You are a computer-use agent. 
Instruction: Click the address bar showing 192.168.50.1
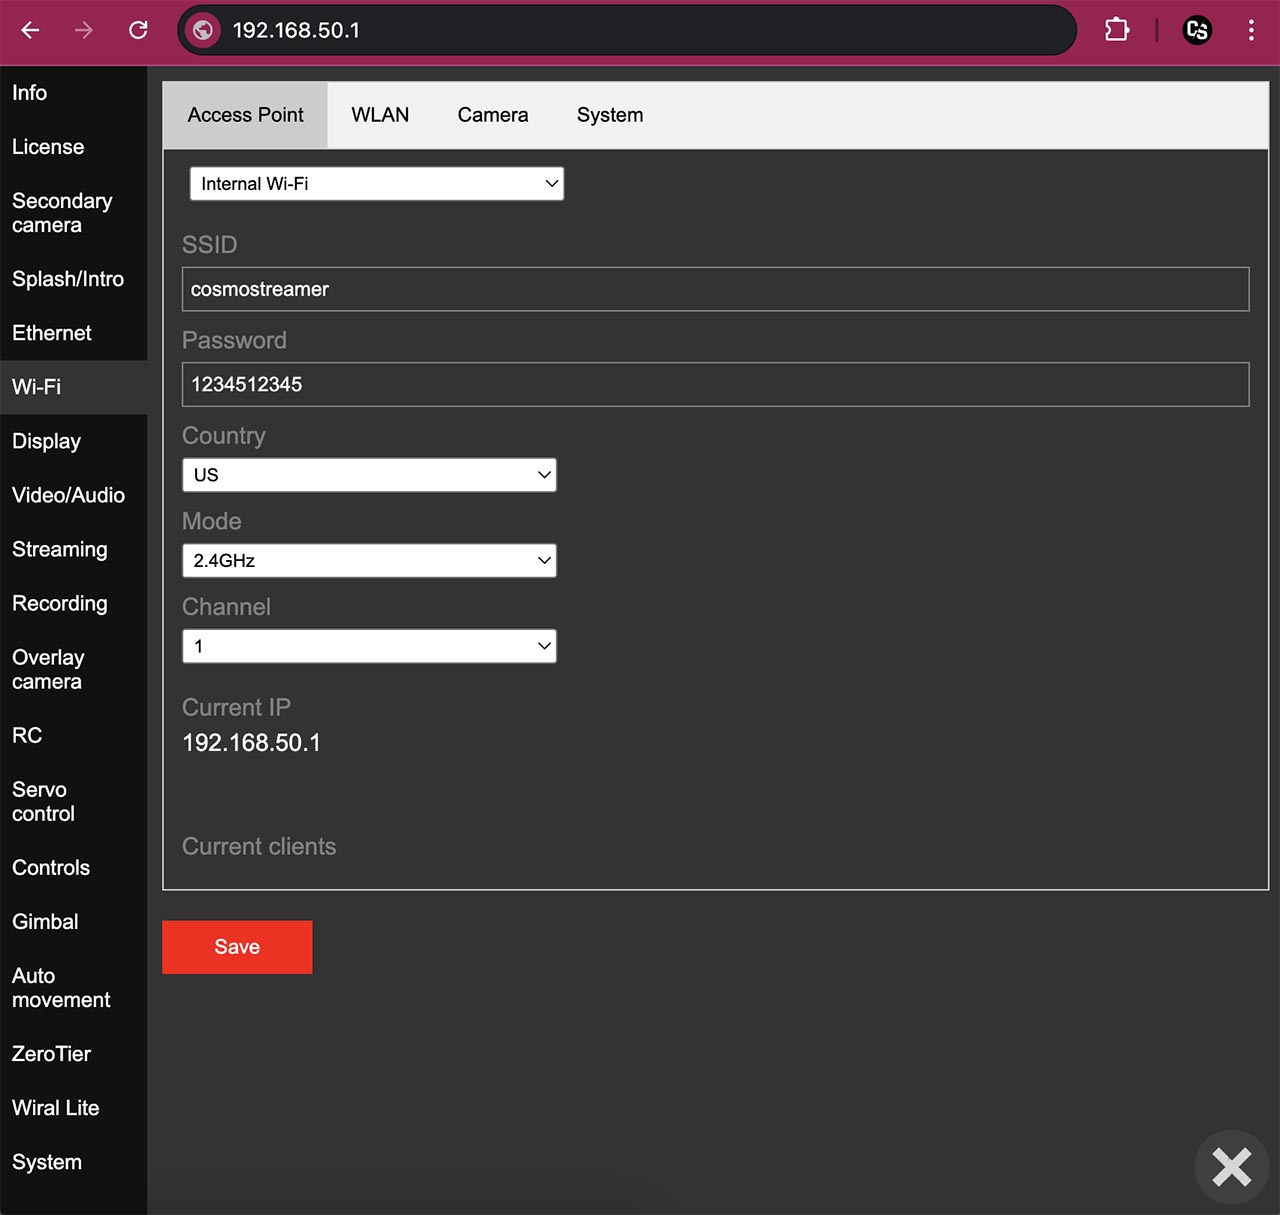point(627,30)
